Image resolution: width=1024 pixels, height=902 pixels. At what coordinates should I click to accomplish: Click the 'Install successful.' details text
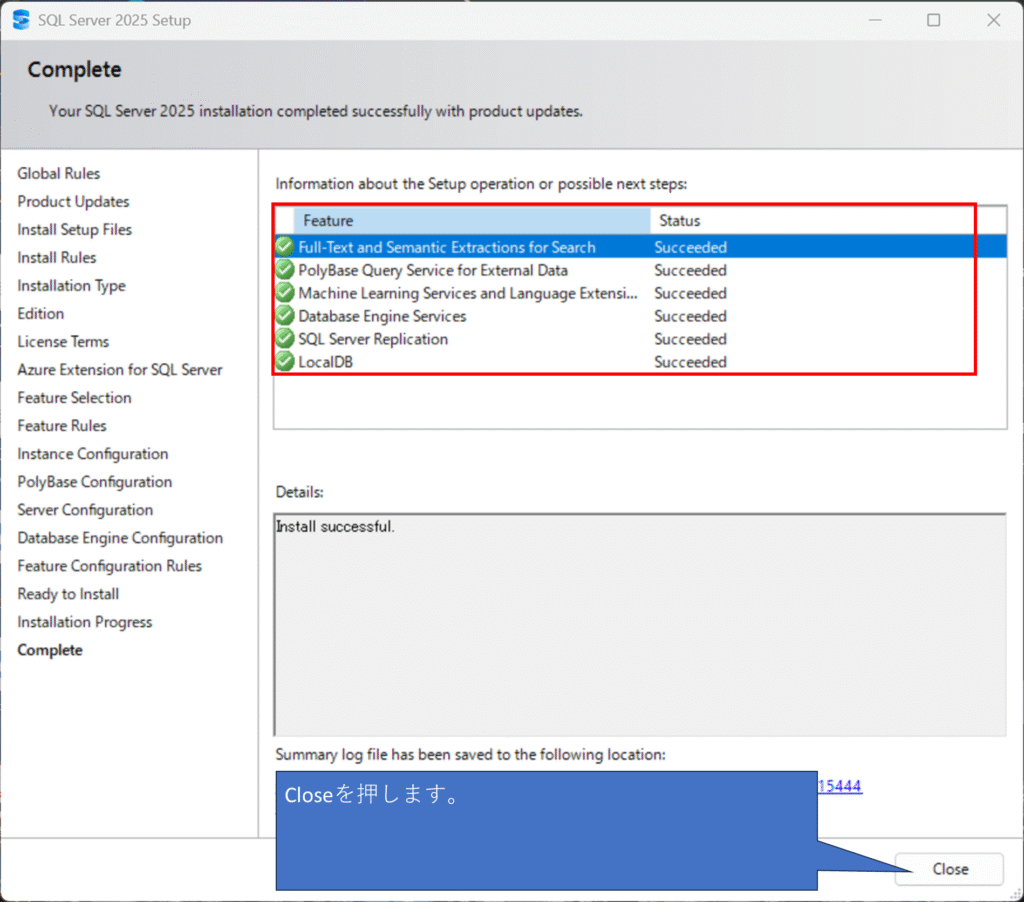click(x=335, y=526)
